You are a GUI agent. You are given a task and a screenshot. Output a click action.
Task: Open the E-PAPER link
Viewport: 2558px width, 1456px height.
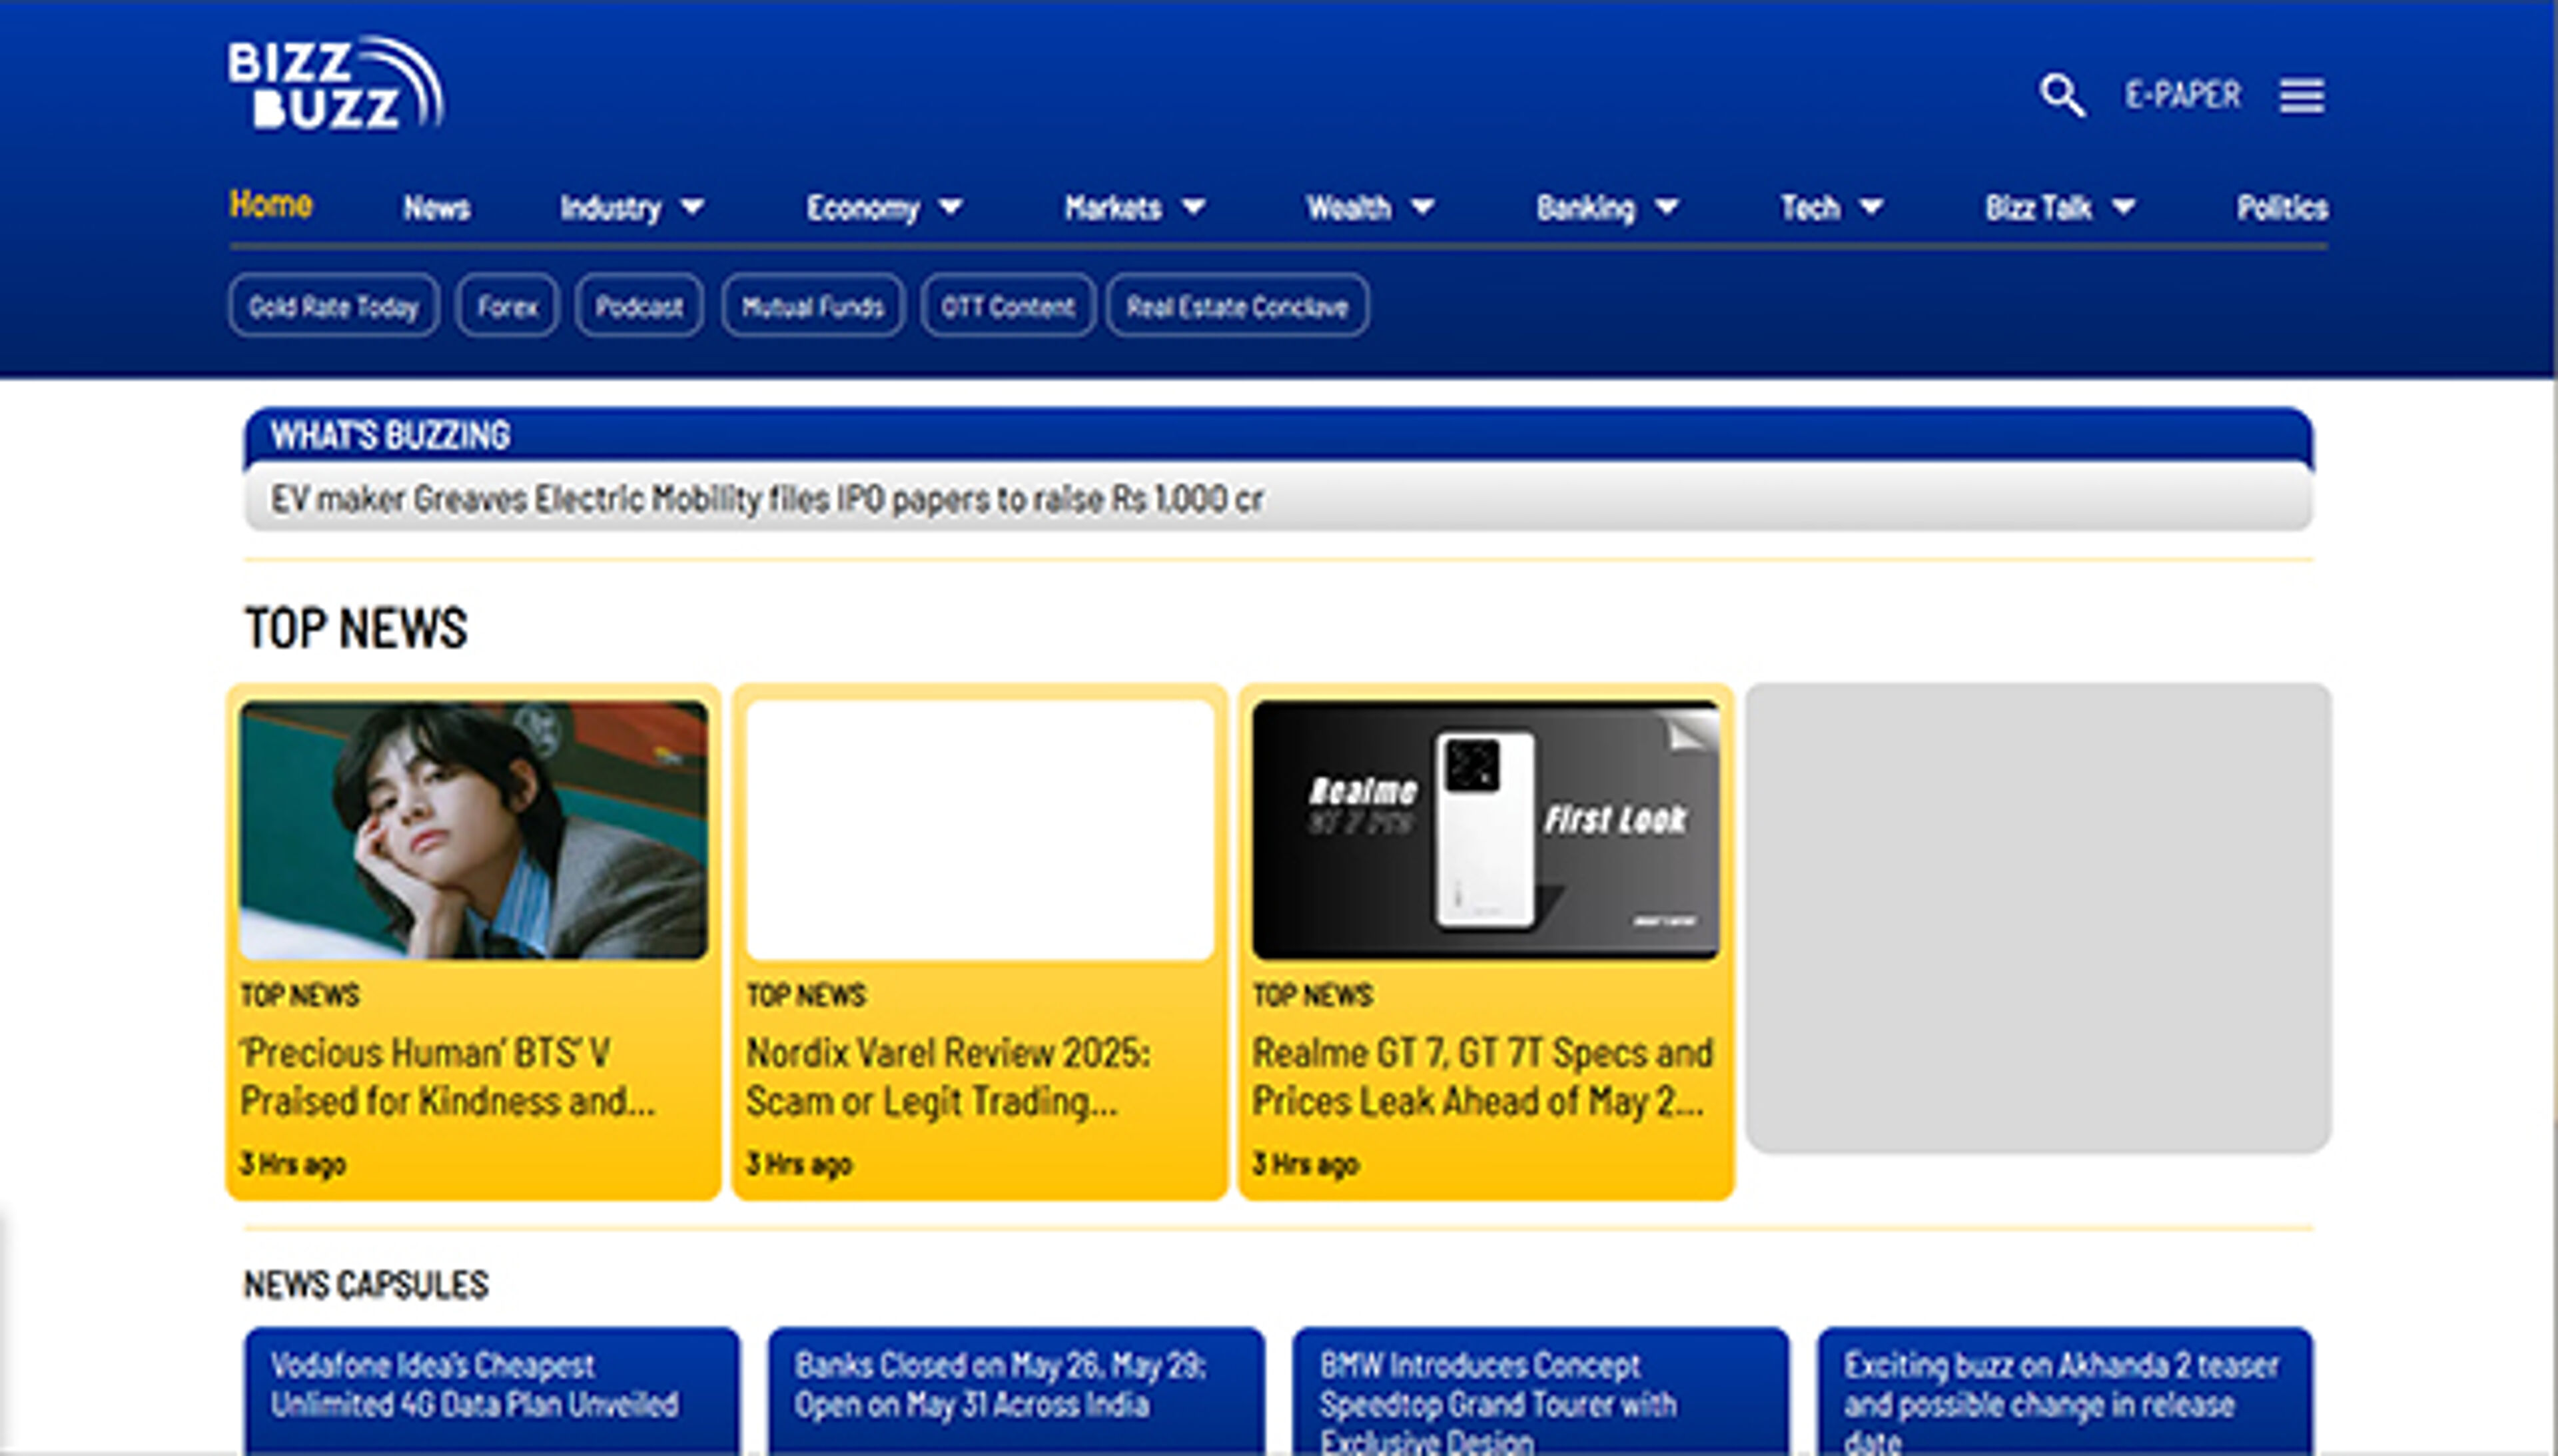(x=2182, y=95)
